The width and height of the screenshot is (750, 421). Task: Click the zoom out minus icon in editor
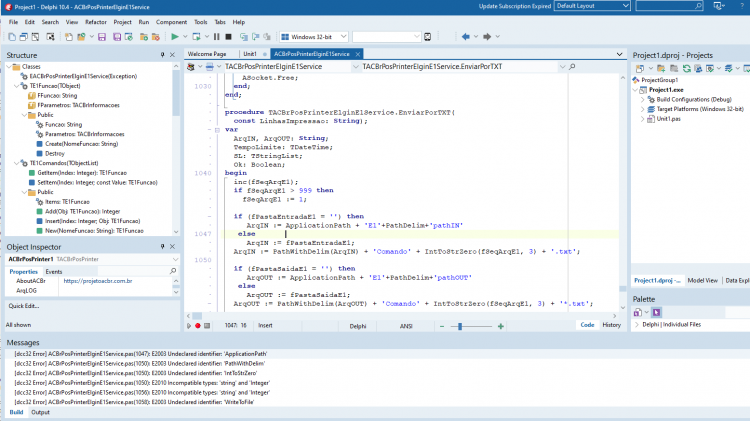[x=442, y=326]
